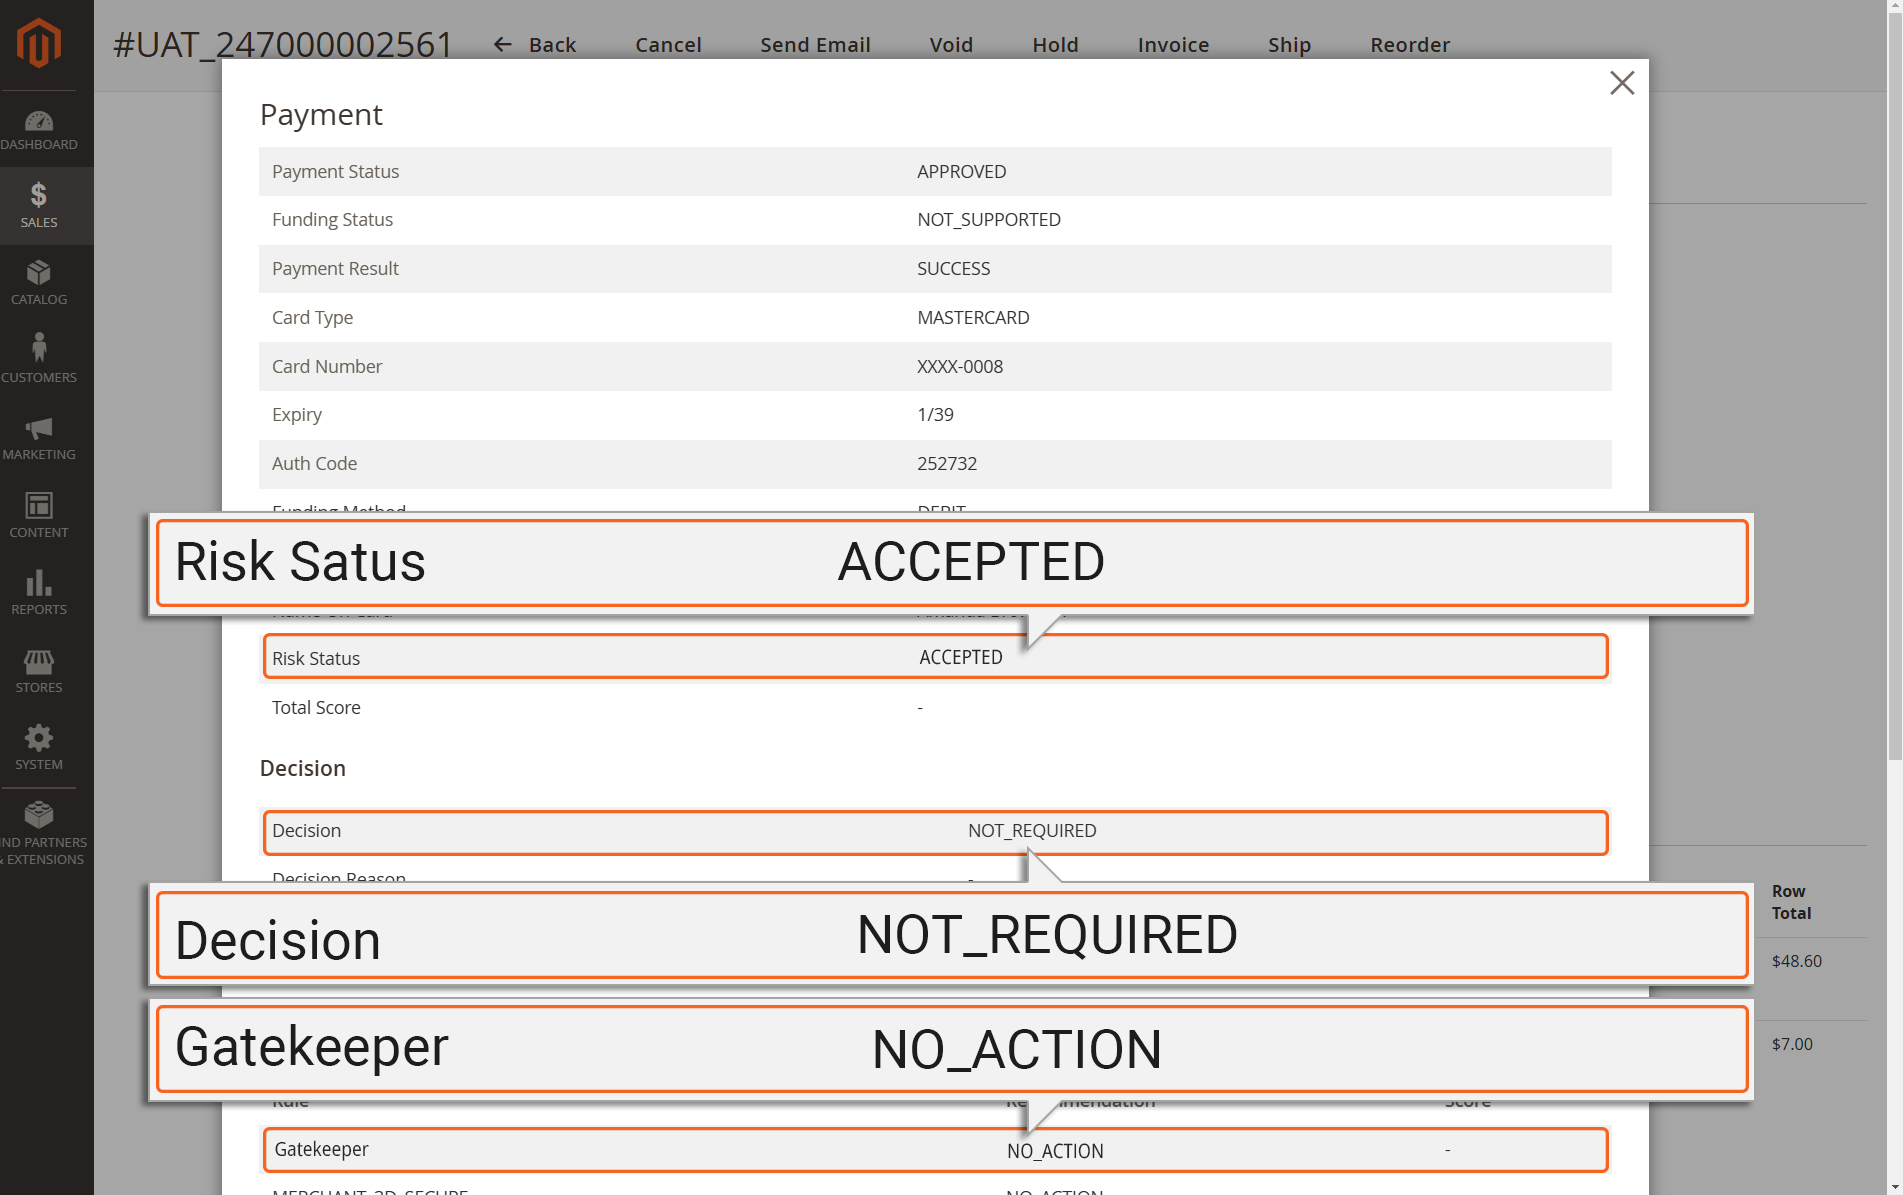Image resolution: width=1903 pixels, height=1195 pixels.
Task: Click the Risk Status ACCEPTED row value
Action: [x=961, y=657]
